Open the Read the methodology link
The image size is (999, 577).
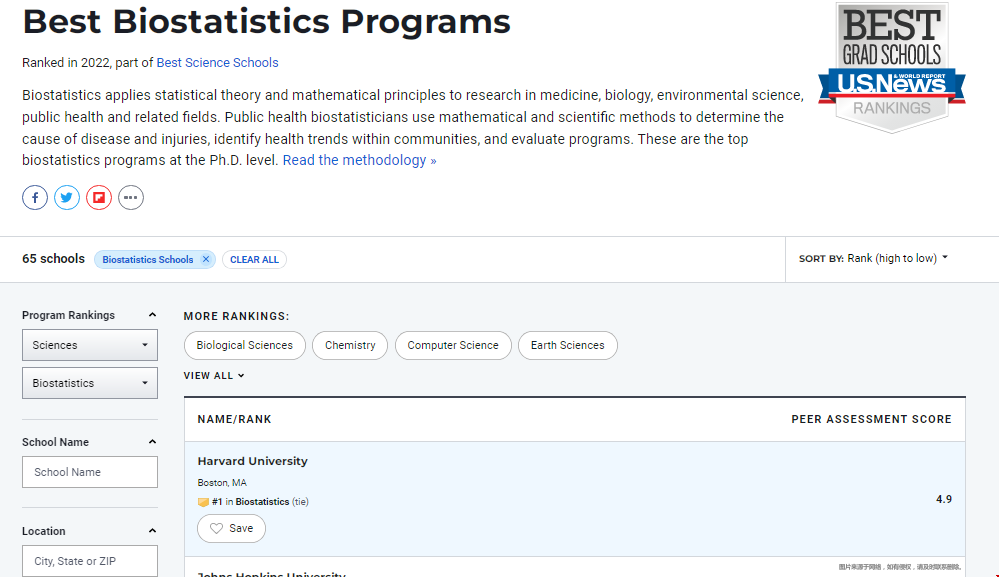pyautogui.click(x=359, y=160)
